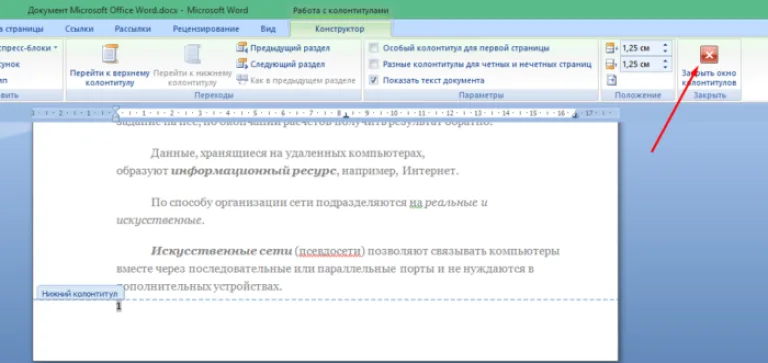Decrease footer distance from bottom value
768x363 pixels.
[x=665, y=67]
